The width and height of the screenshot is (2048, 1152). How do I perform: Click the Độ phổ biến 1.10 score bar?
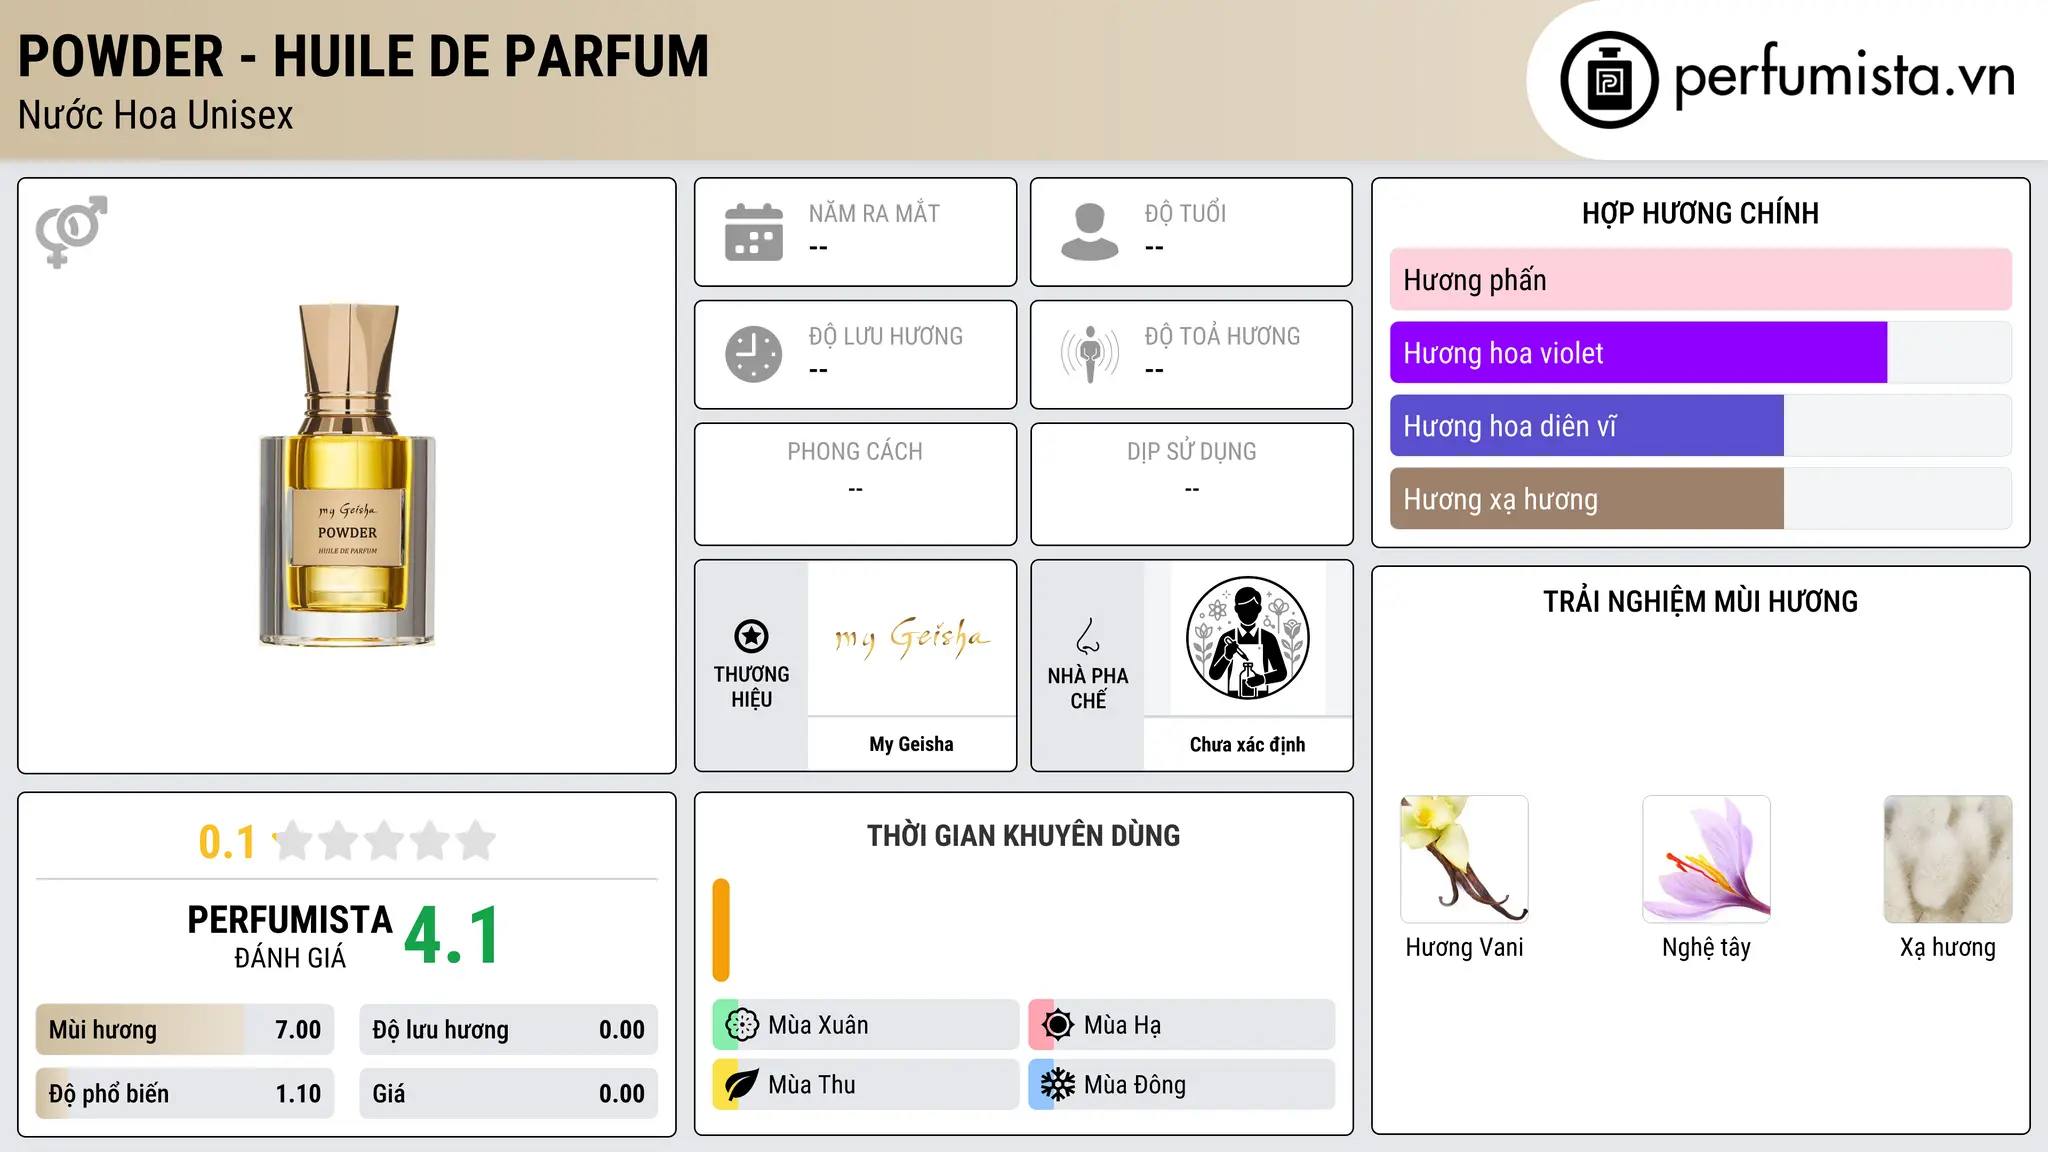click(x=185, y=1094)
